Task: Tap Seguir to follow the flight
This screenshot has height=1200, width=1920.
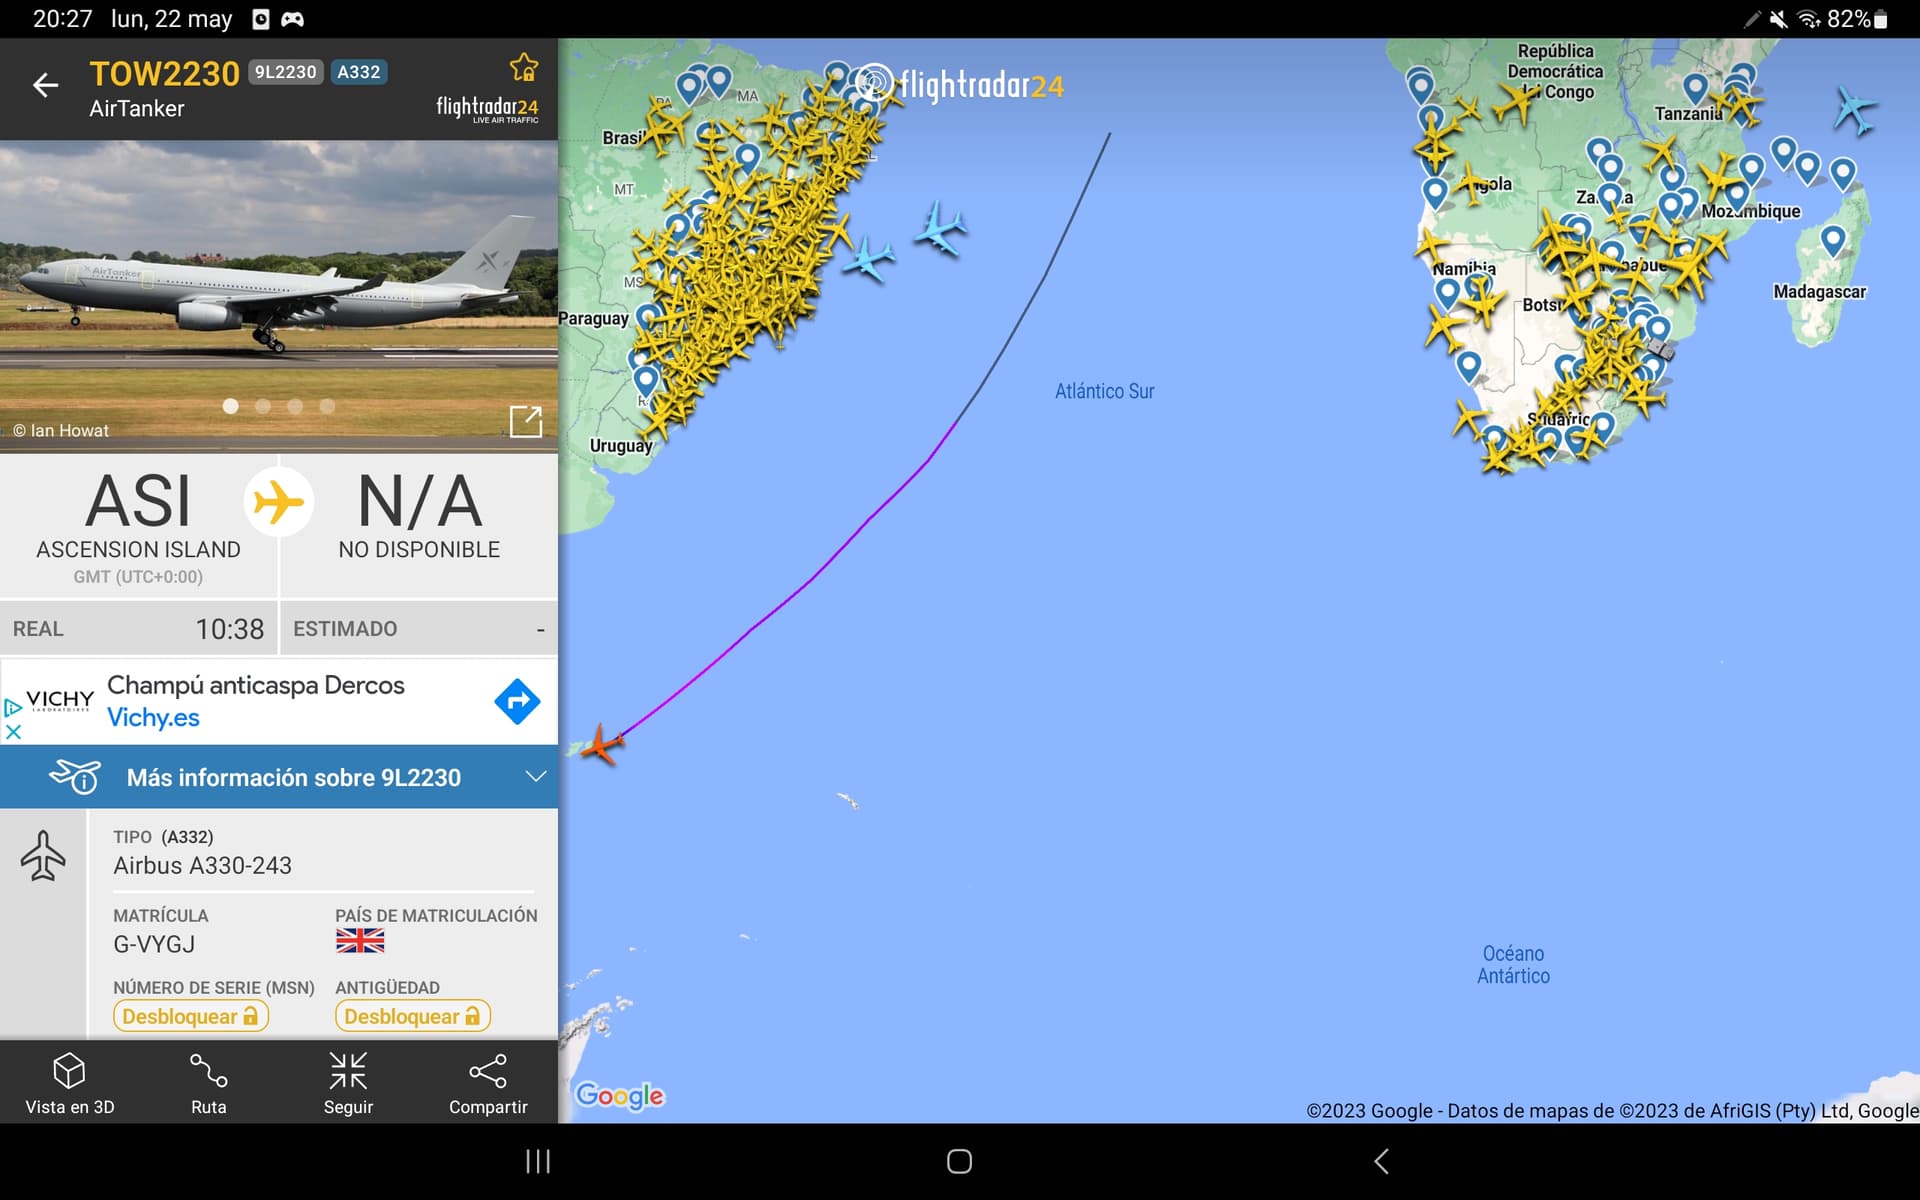Action: [x=348, y=1083]
